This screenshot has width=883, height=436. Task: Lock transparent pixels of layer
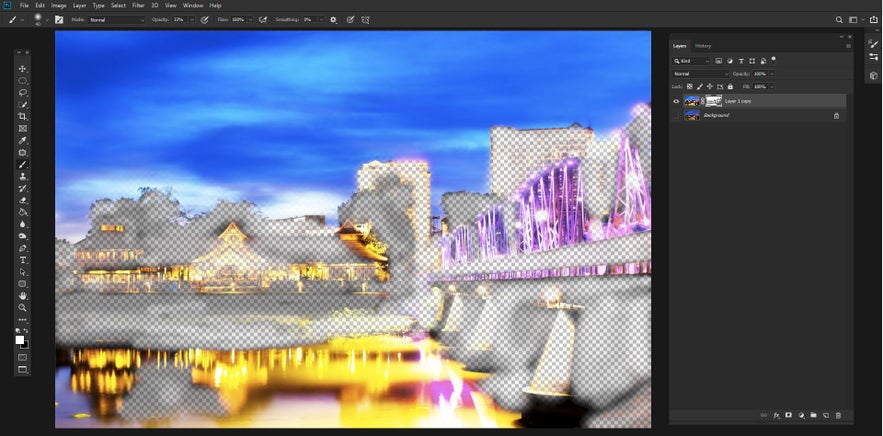click(689, 87)
